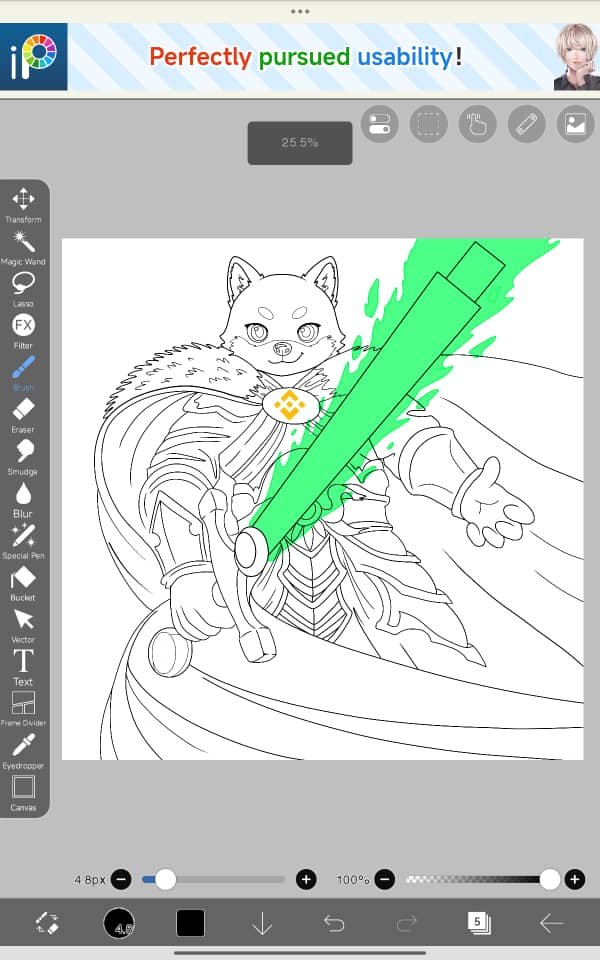Open the reference image material icon
Screen dimensions: 600x960
tap(576, 124)
